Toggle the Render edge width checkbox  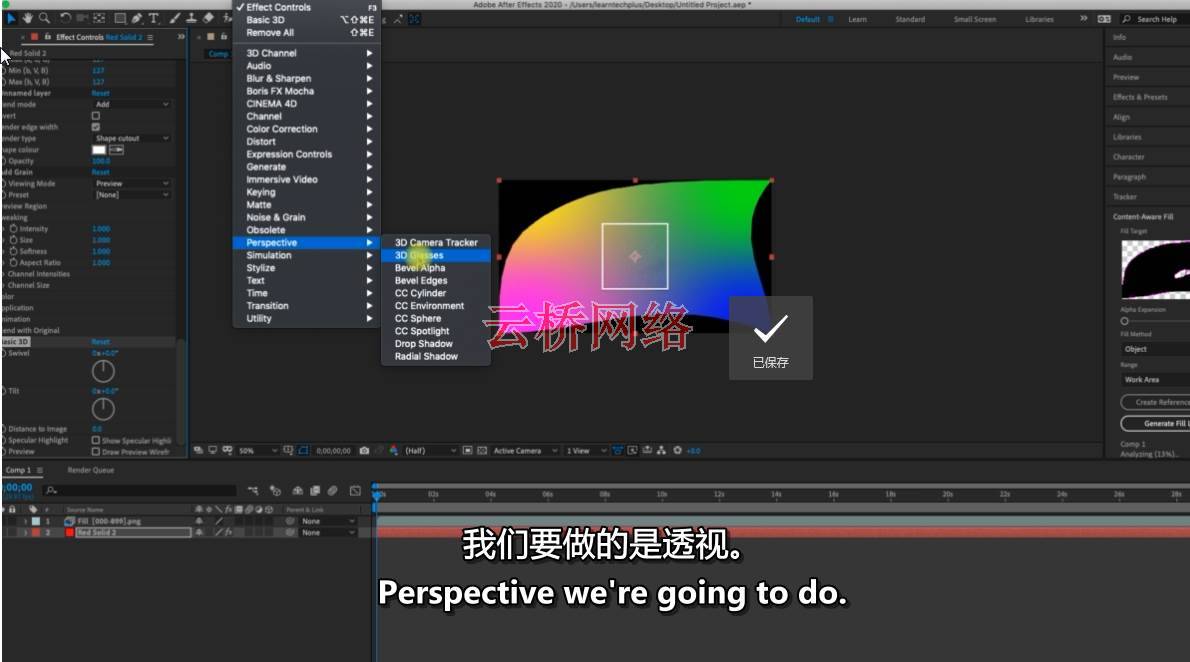pyautogui.click(x=96, y=127)
